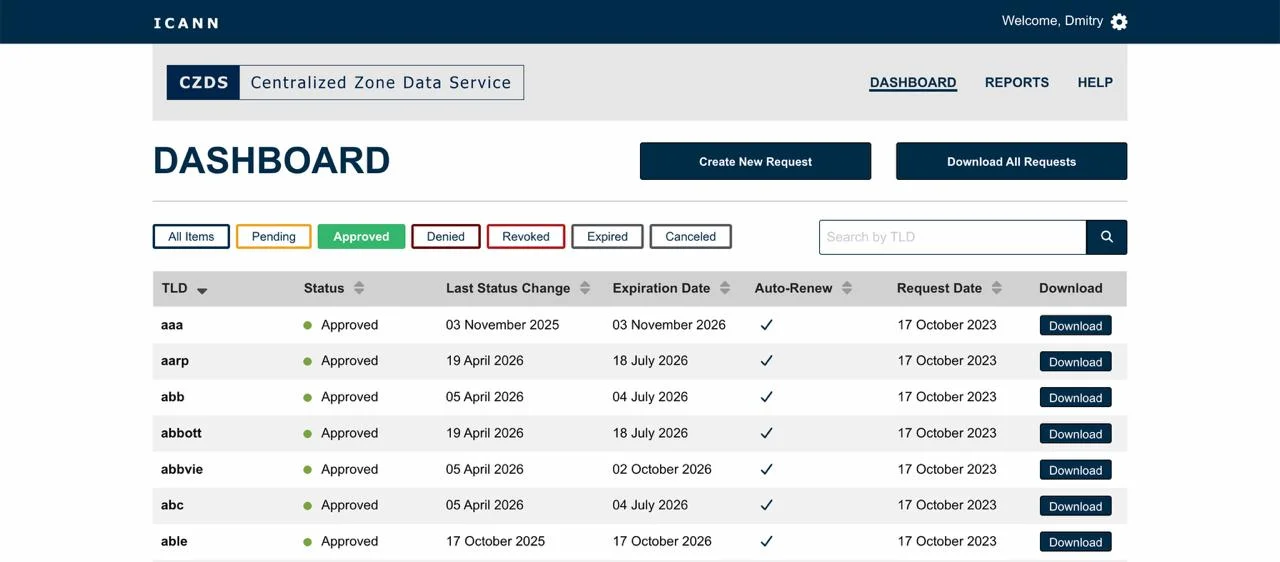1280x562 pixels.
Task: Click the search magnifier button
Action: [x=1107, y=237]
